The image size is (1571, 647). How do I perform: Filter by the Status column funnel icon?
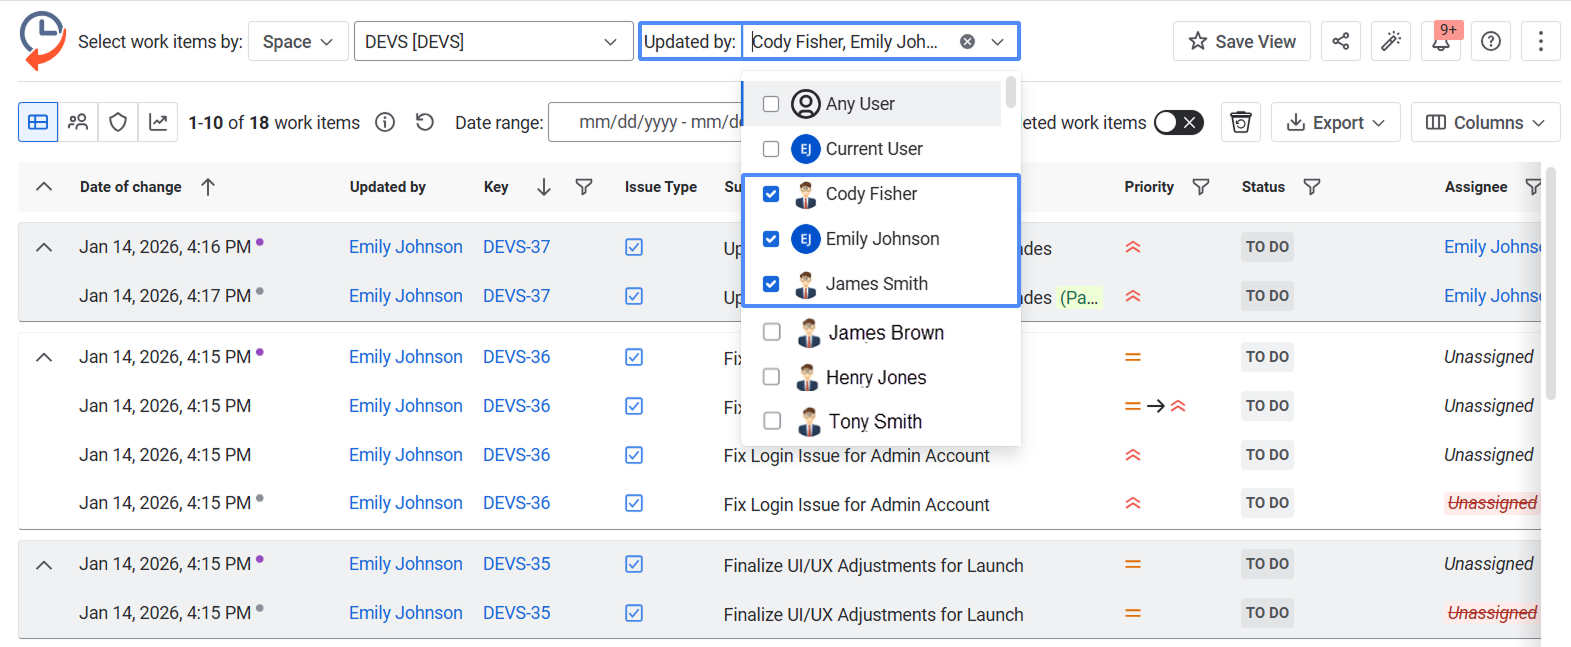(x=1312, y=187)
